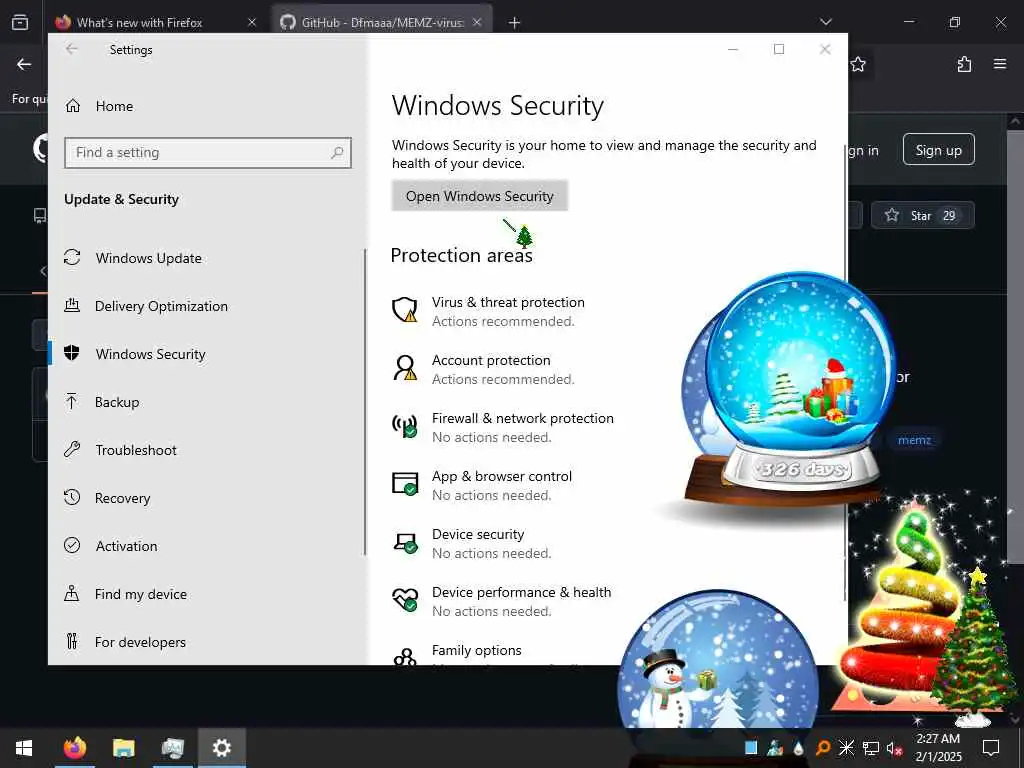This screenshot has width=1024, height=768.
Task: Click the Device health heart icon
Action: 405,600
